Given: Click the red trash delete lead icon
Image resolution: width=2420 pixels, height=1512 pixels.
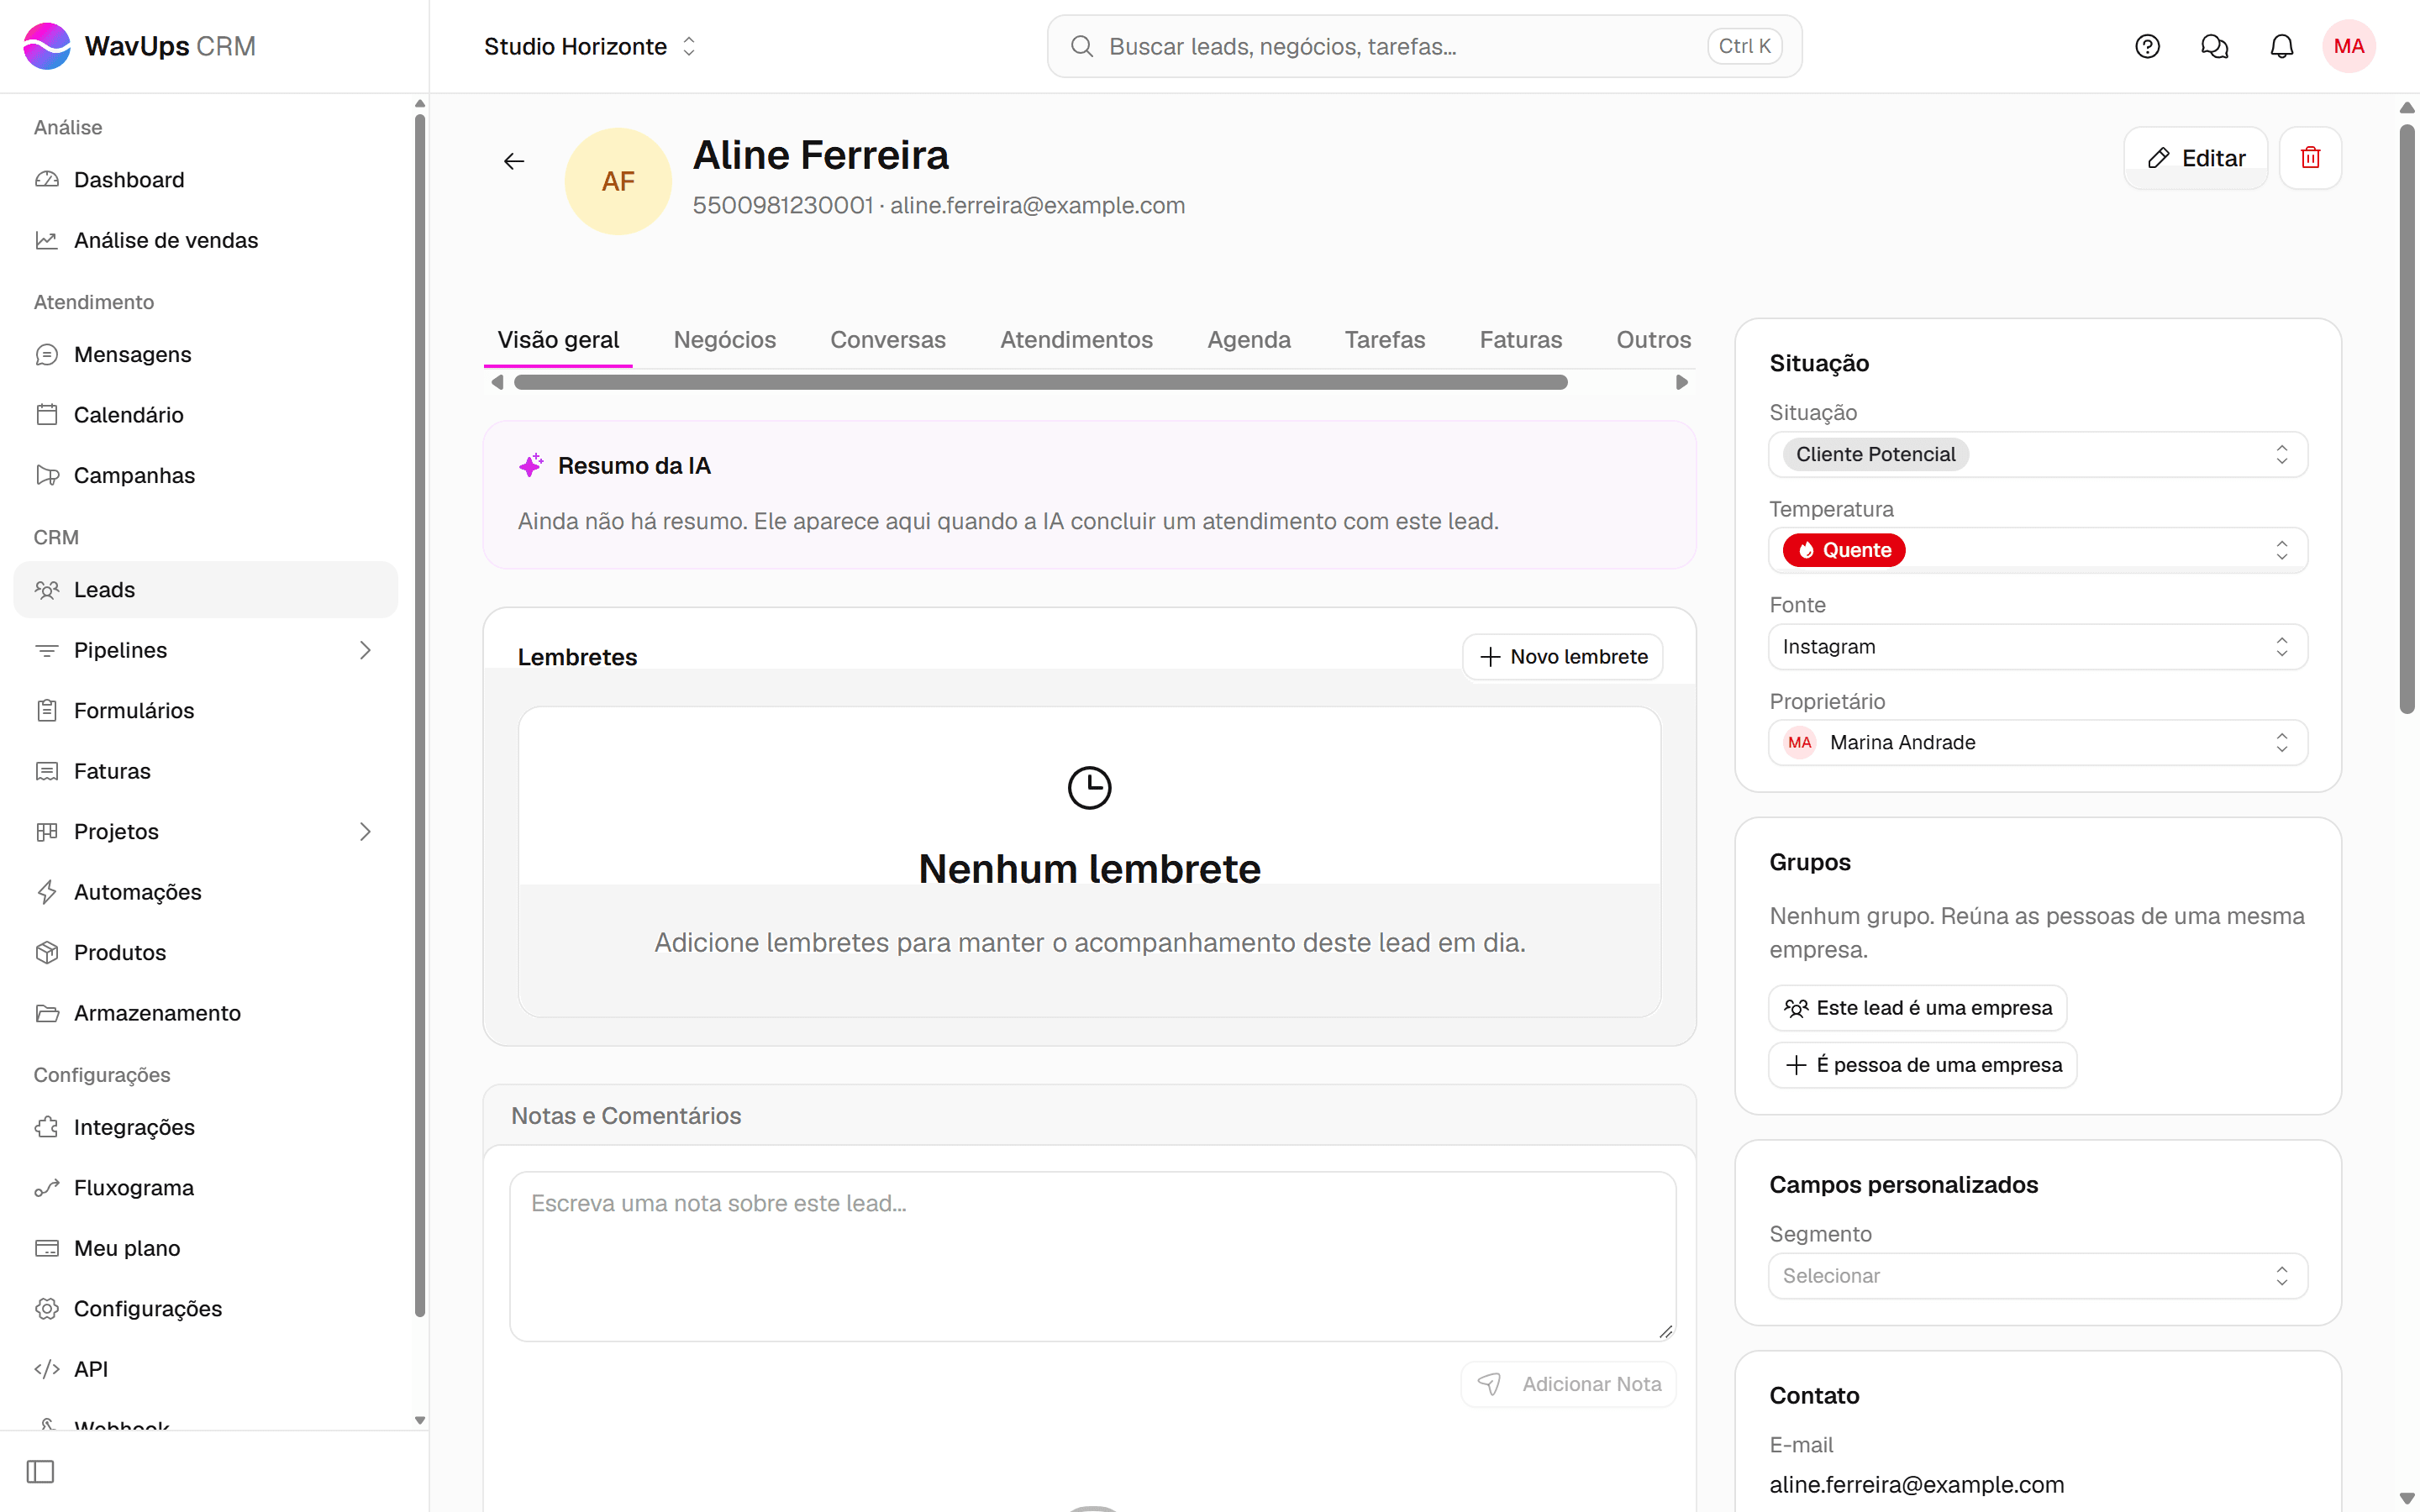Looking at the screenshot, I should click(x=2310, y=158).
